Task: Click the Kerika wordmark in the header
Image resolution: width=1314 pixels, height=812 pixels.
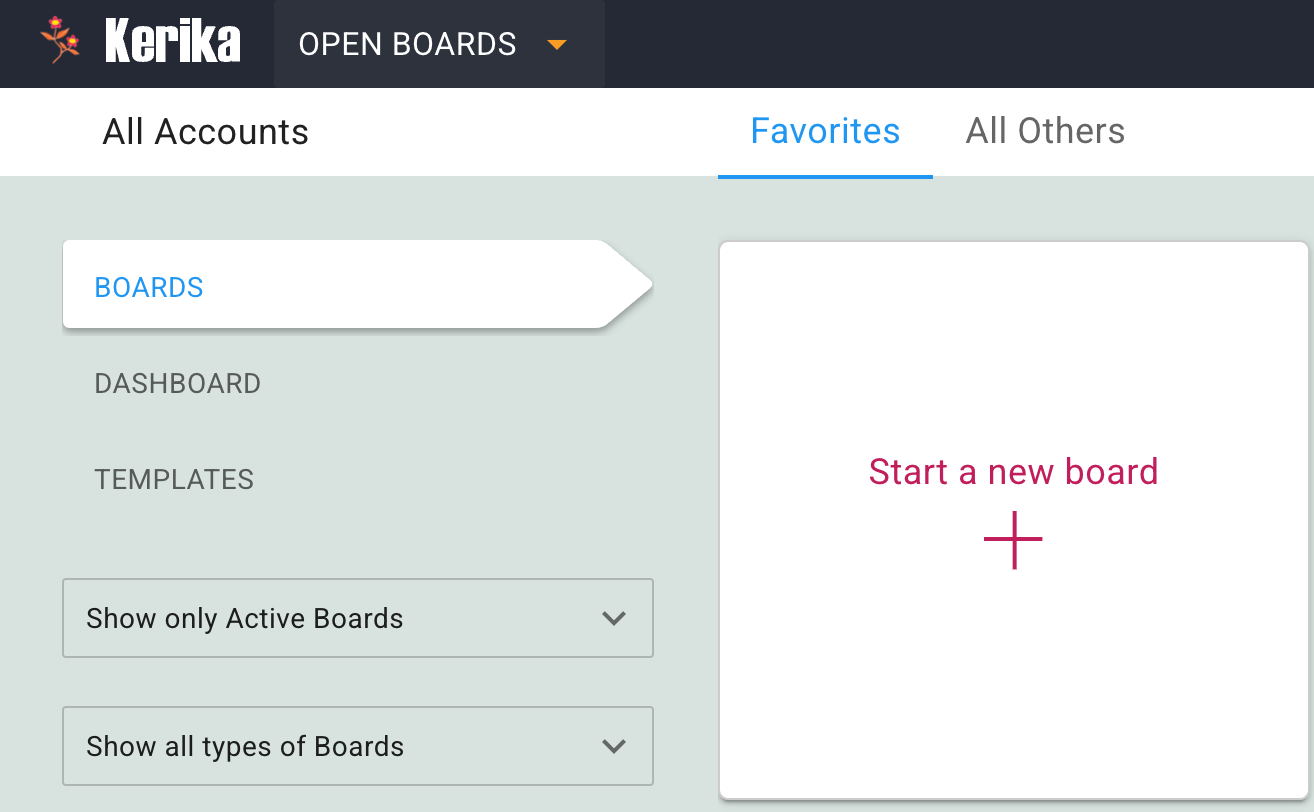Action: (172, 43)
